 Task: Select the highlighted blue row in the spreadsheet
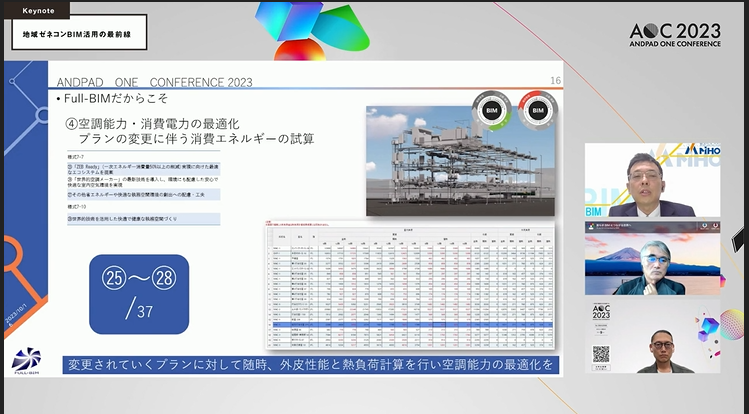[410, 324]
